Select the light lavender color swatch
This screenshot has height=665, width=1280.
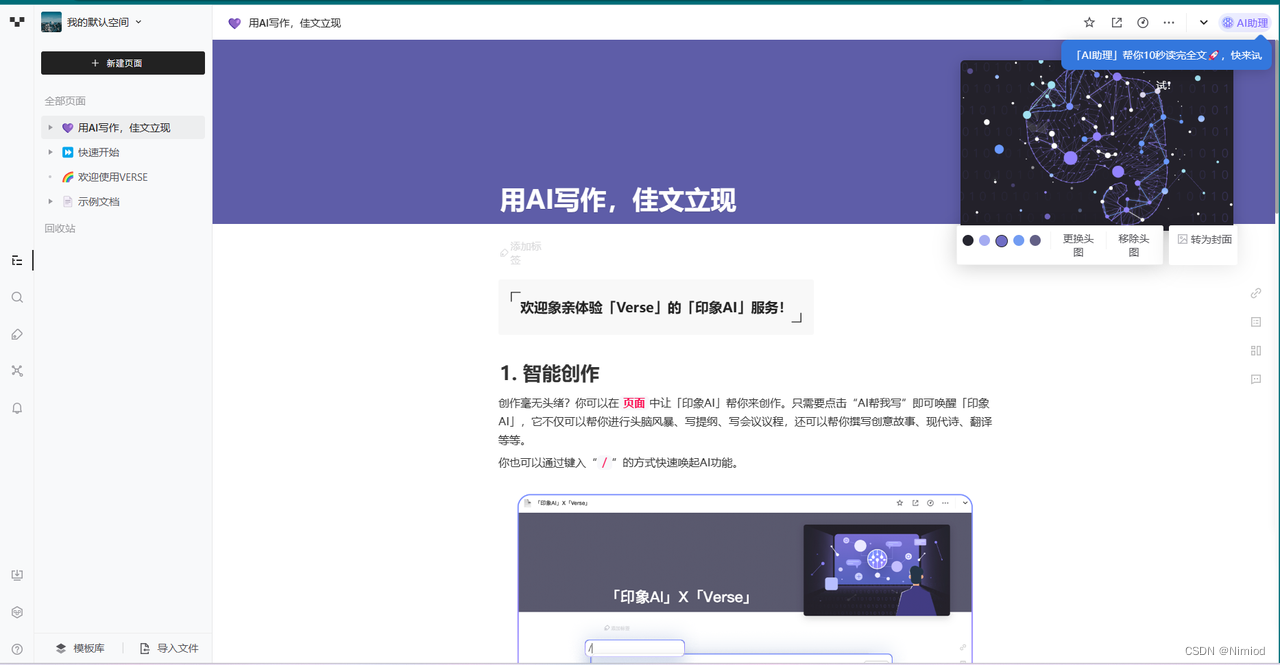985,240
